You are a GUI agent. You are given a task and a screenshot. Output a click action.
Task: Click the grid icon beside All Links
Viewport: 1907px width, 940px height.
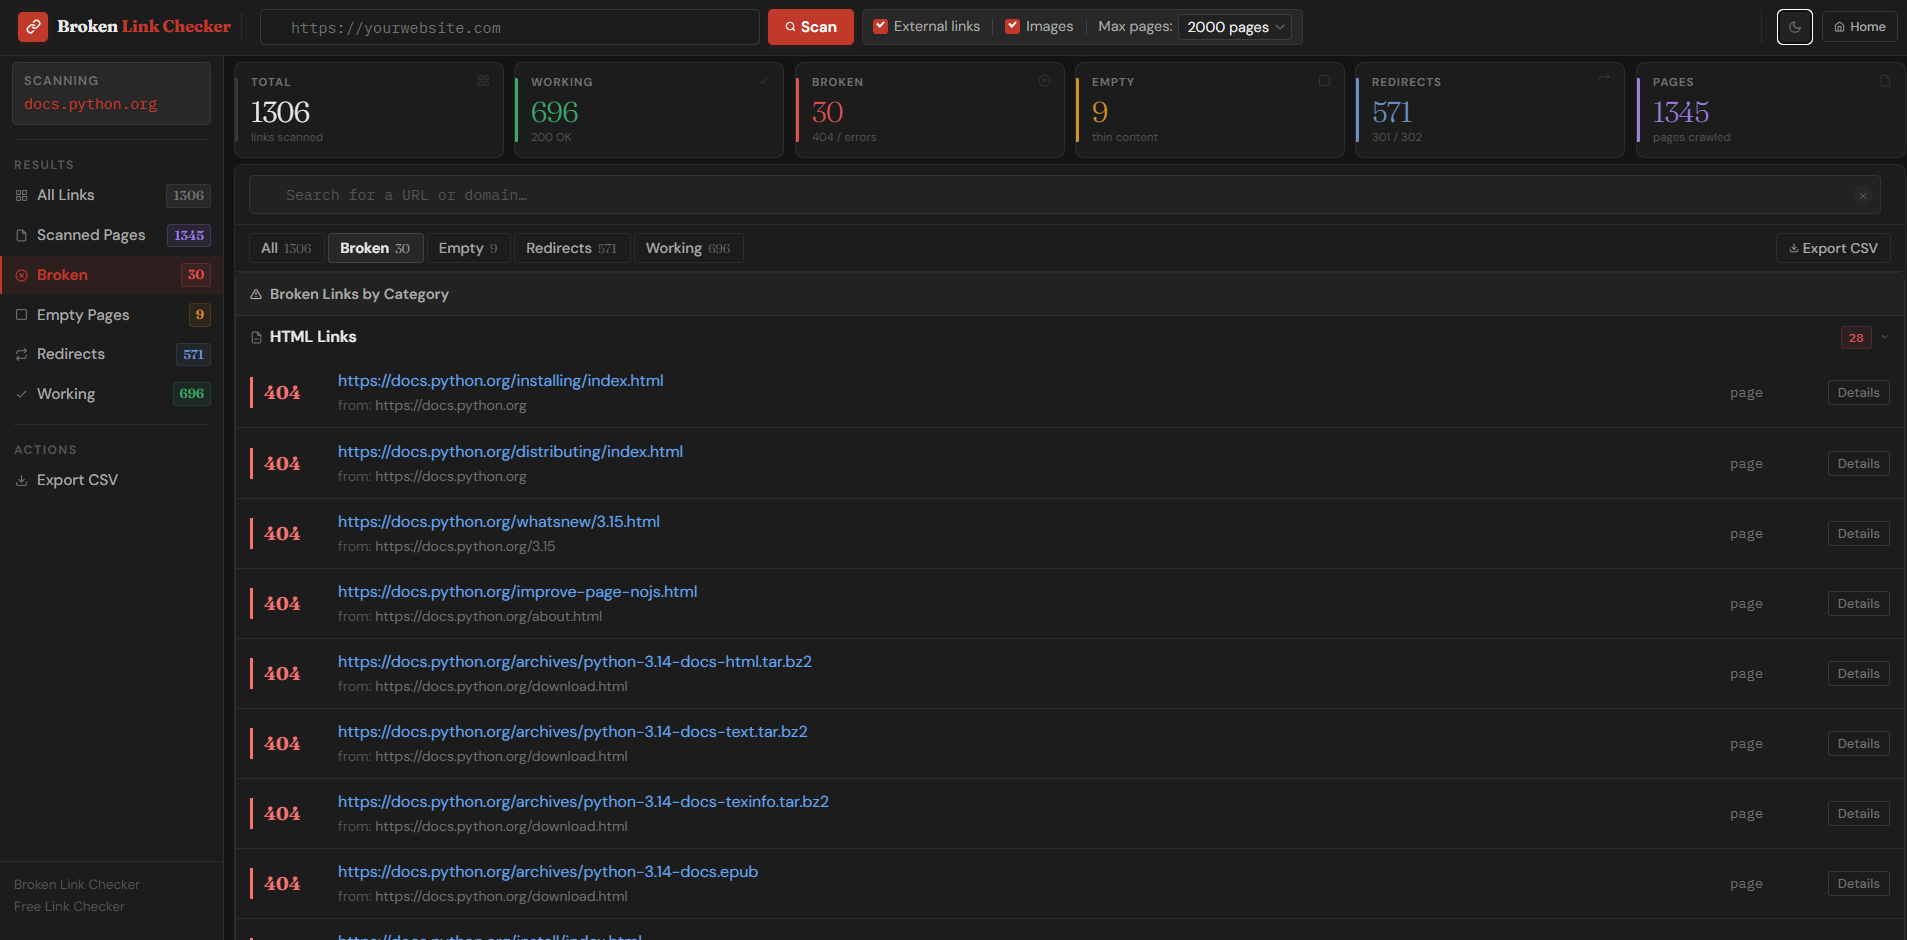point(21,195)
